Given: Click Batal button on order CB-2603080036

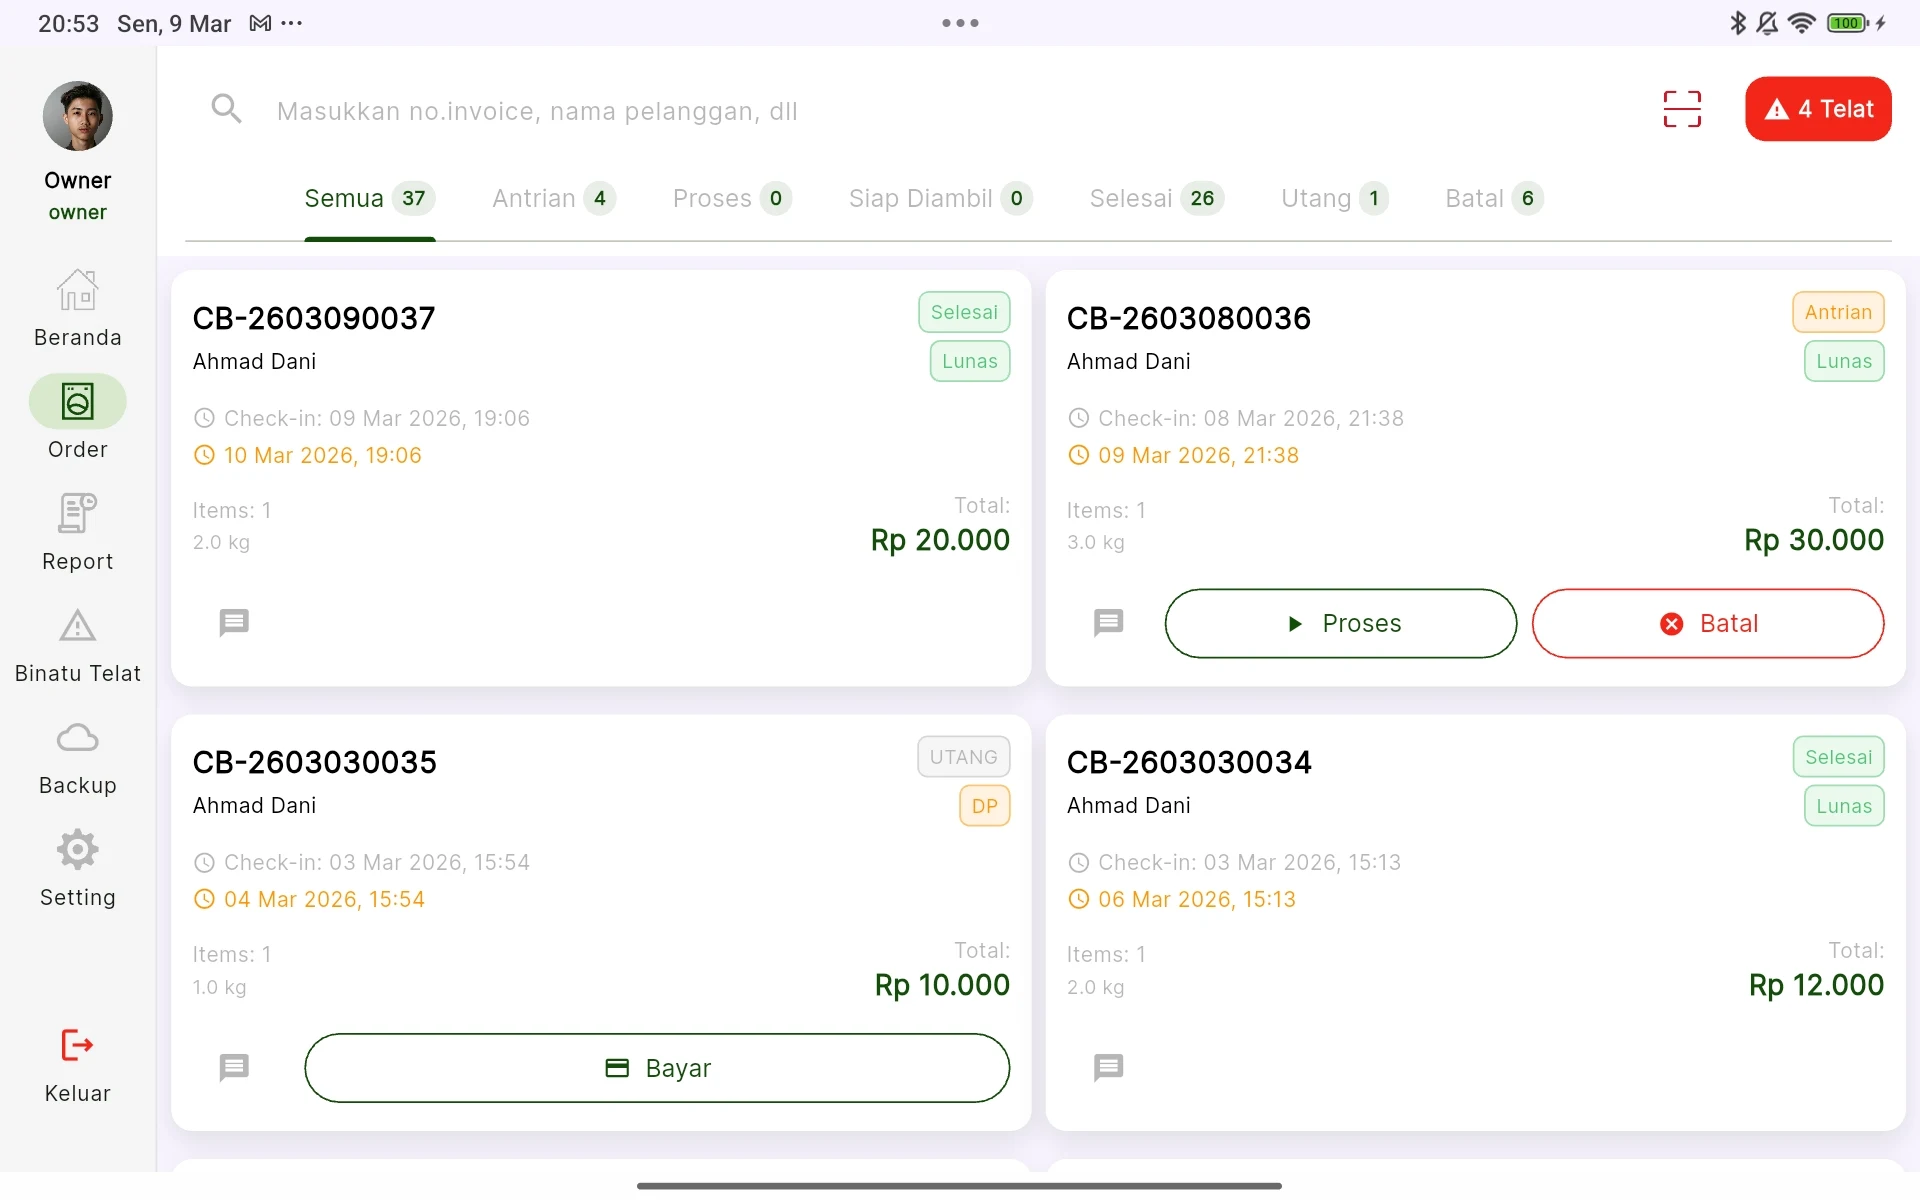Looking at the screenshot, I should pyautogui.click(x=1708, y=624).
